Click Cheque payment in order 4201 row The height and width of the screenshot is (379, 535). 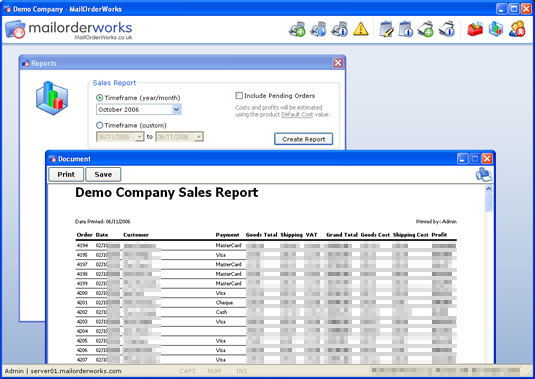(224, 303)
